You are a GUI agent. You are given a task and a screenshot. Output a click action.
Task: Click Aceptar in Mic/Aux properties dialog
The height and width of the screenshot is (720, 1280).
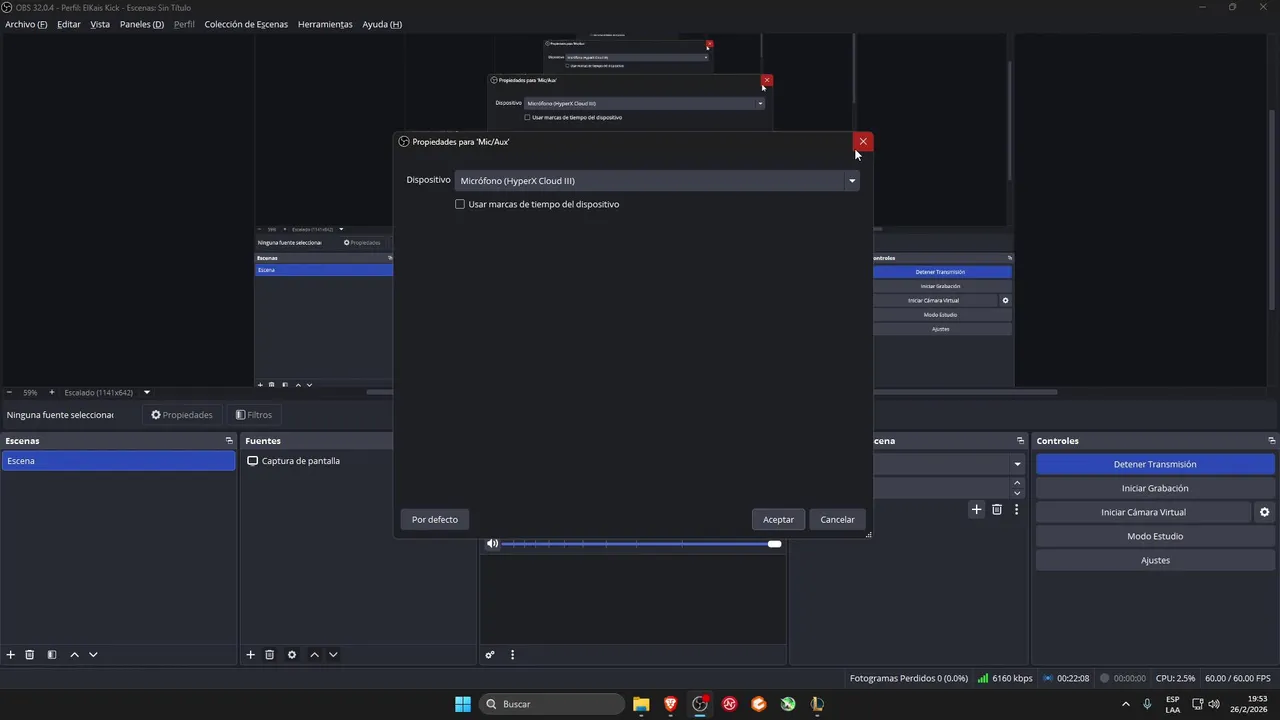click(778, 520)
